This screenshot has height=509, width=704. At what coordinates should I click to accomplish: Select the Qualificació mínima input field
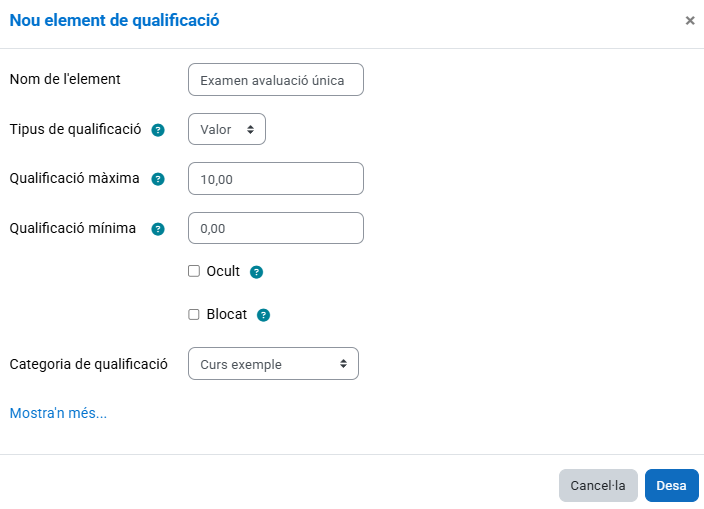pyautogui.click(x=276, y=228)
